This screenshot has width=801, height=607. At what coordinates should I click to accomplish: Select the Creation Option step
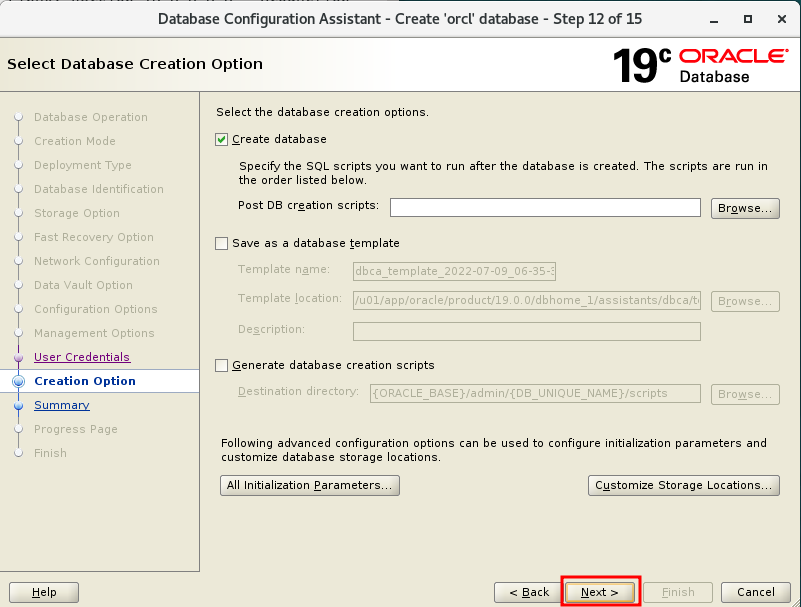(85, 381)
